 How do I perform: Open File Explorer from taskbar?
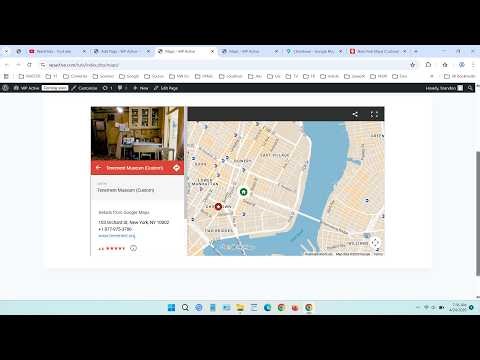pos(240,308)
